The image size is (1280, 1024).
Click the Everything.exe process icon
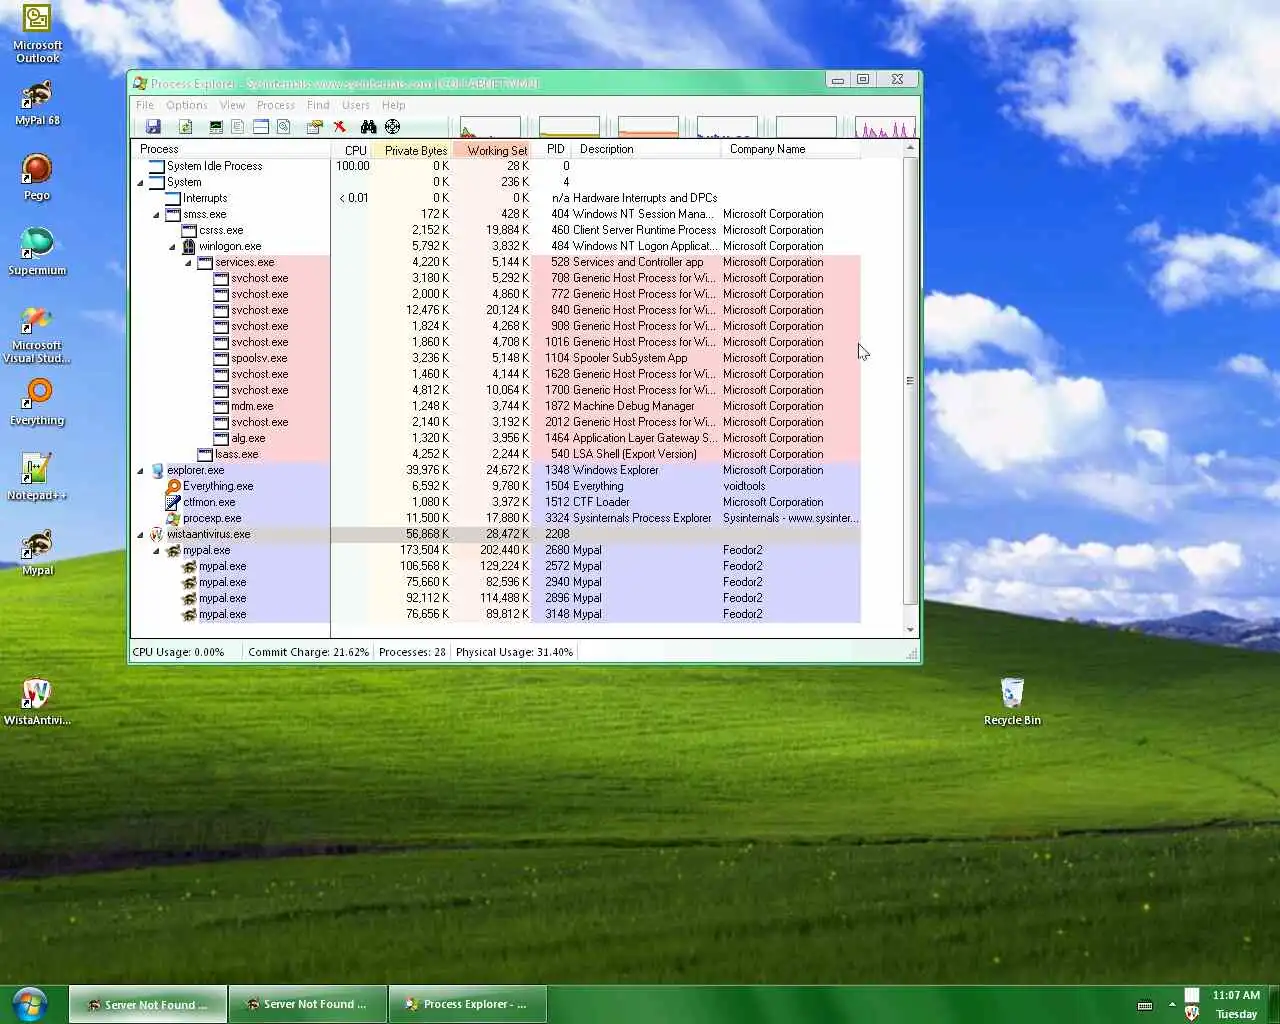click(x=173, y=486)
